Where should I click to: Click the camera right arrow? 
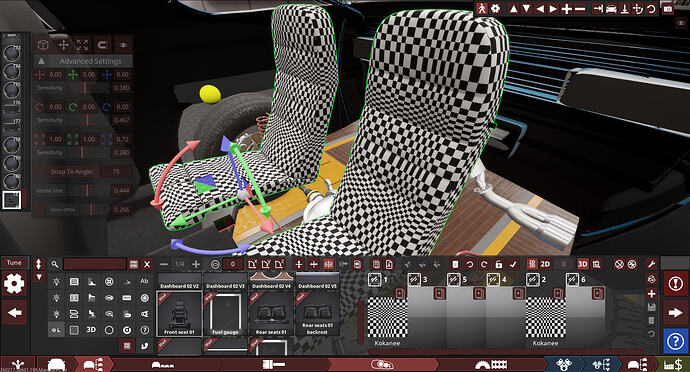[x=553, y=9]
